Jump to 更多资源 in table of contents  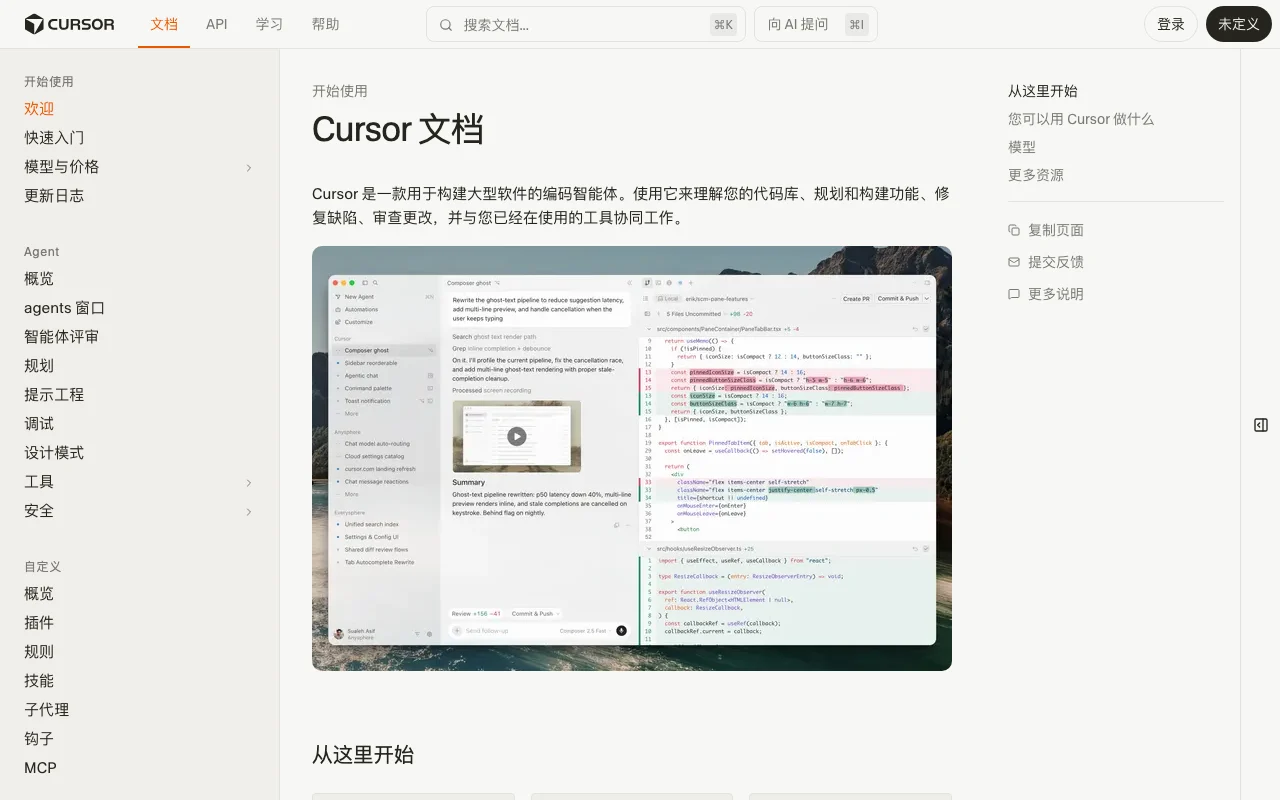click(x=1036, y=175)
